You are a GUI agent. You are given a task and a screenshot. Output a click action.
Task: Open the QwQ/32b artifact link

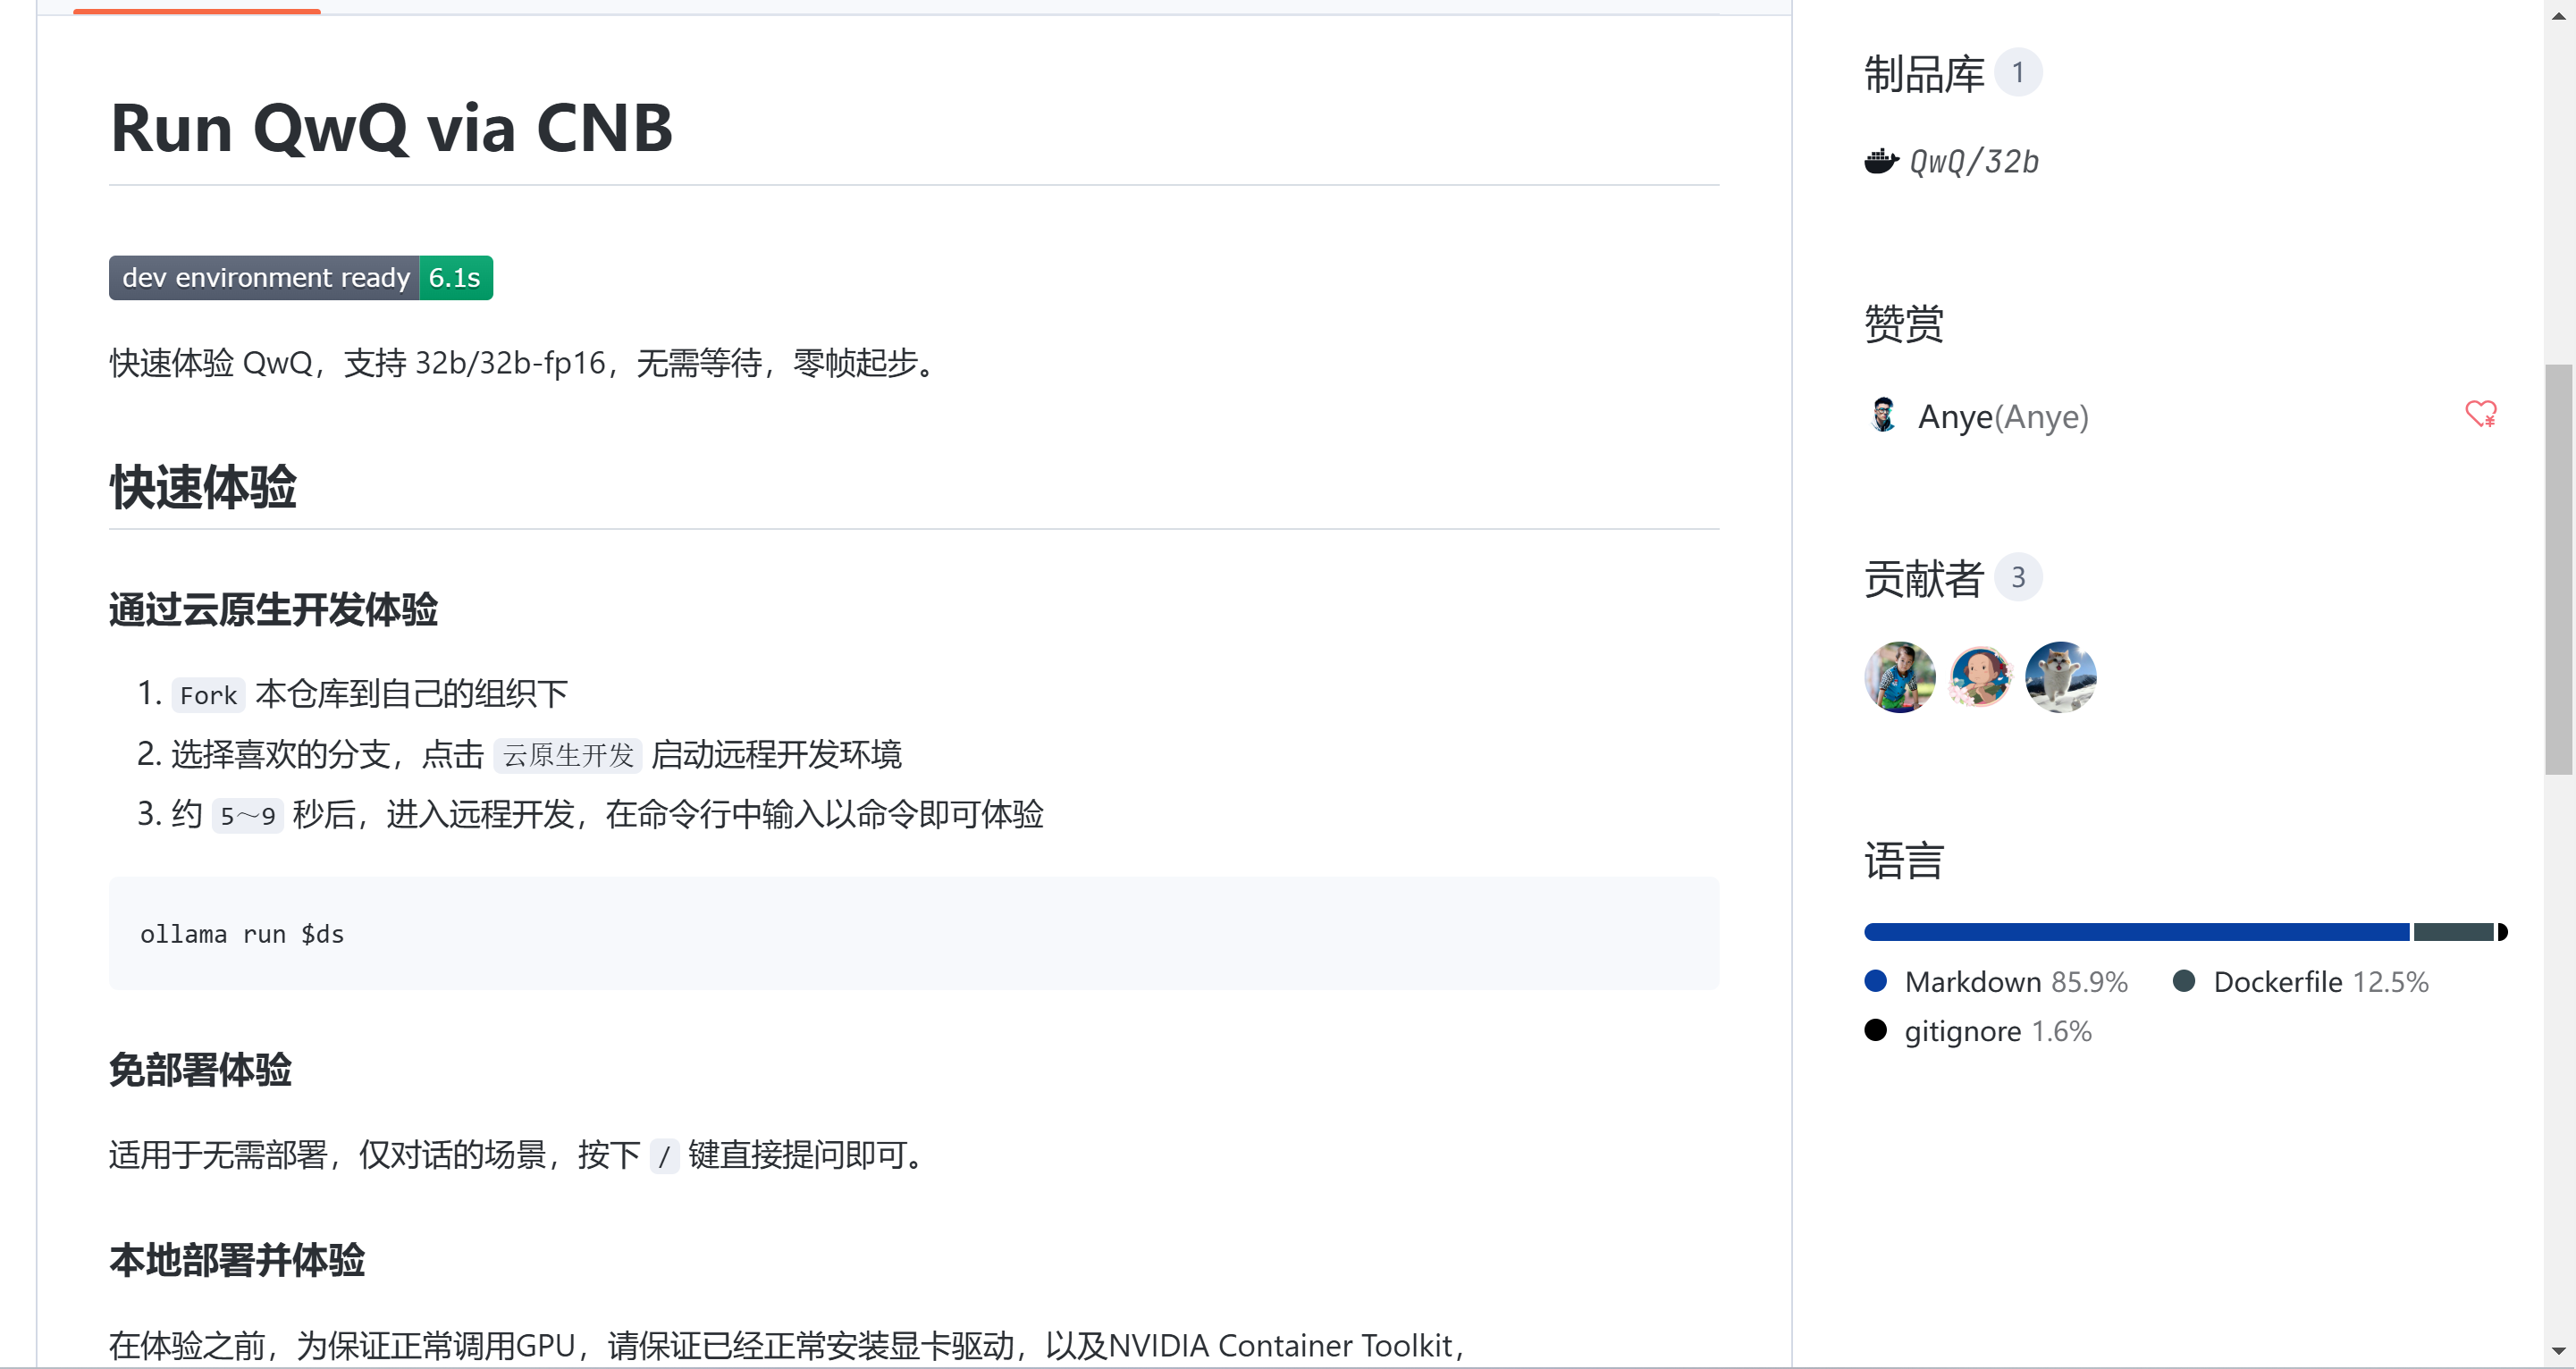coord(1974,161)
